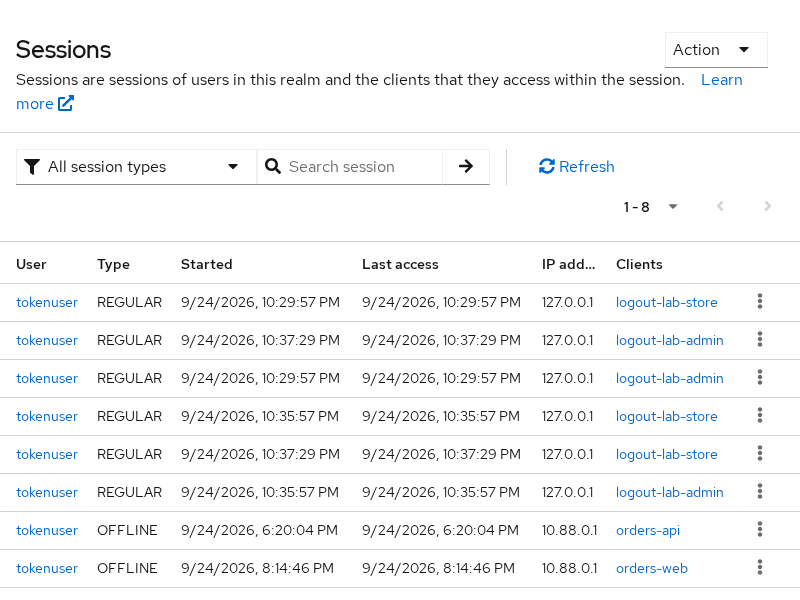Click Started time 9/24/2026, 8:14:46 PM
The image size is (800, 600).
257,568
